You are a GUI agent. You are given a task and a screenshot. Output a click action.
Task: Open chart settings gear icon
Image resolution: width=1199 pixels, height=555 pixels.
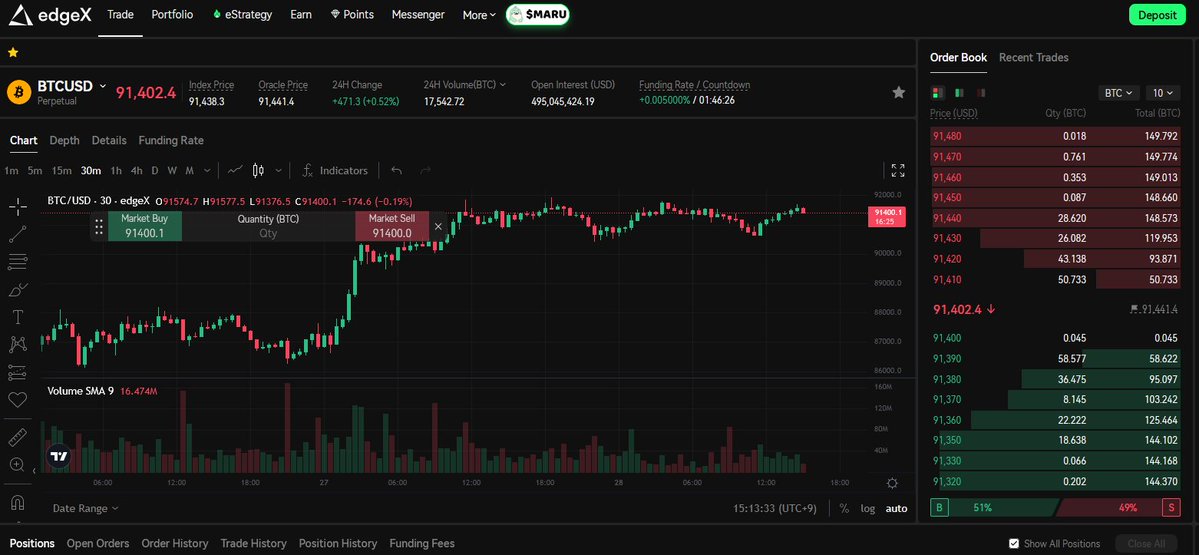(x=892, y=483)
